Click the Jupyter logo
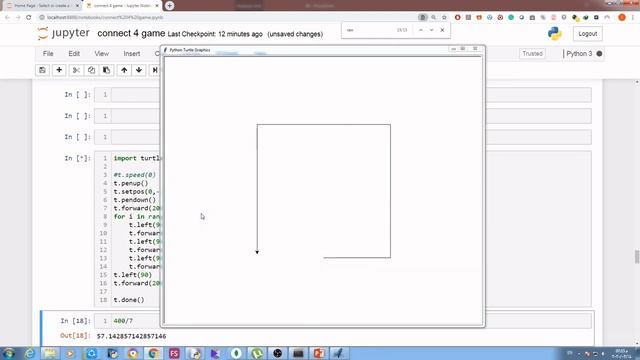Viewport: 640px width, 360px height. coord(63,33)
